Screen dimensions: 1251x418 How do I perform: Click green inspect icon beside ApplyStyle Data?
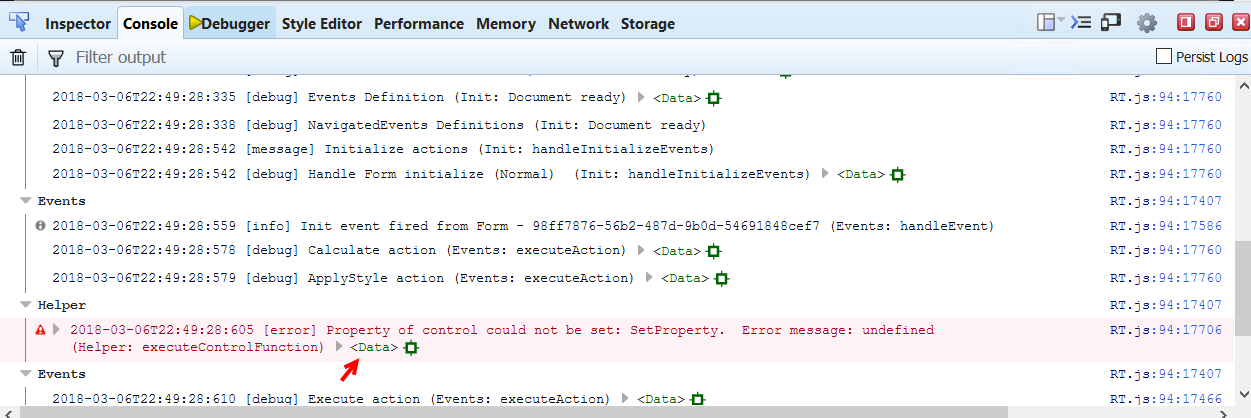tap(721, 278)
